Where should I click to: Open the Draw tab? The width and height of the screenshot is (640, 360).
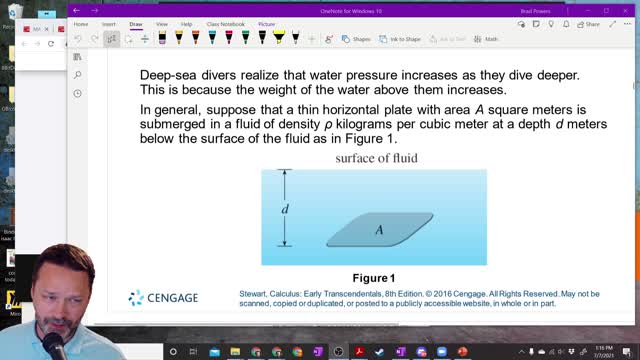tap(136, 24)
